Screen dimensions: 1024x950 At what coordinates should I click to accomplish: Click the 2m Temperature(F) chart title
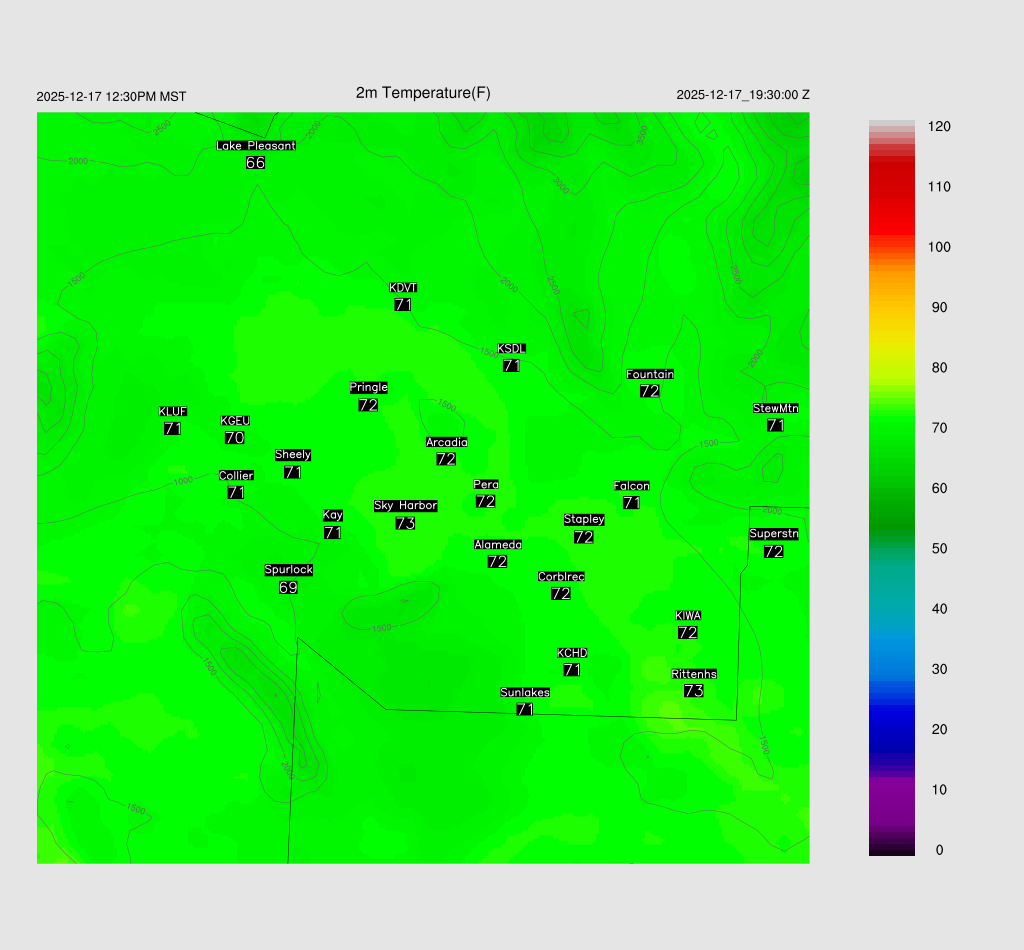coord(423,93)
